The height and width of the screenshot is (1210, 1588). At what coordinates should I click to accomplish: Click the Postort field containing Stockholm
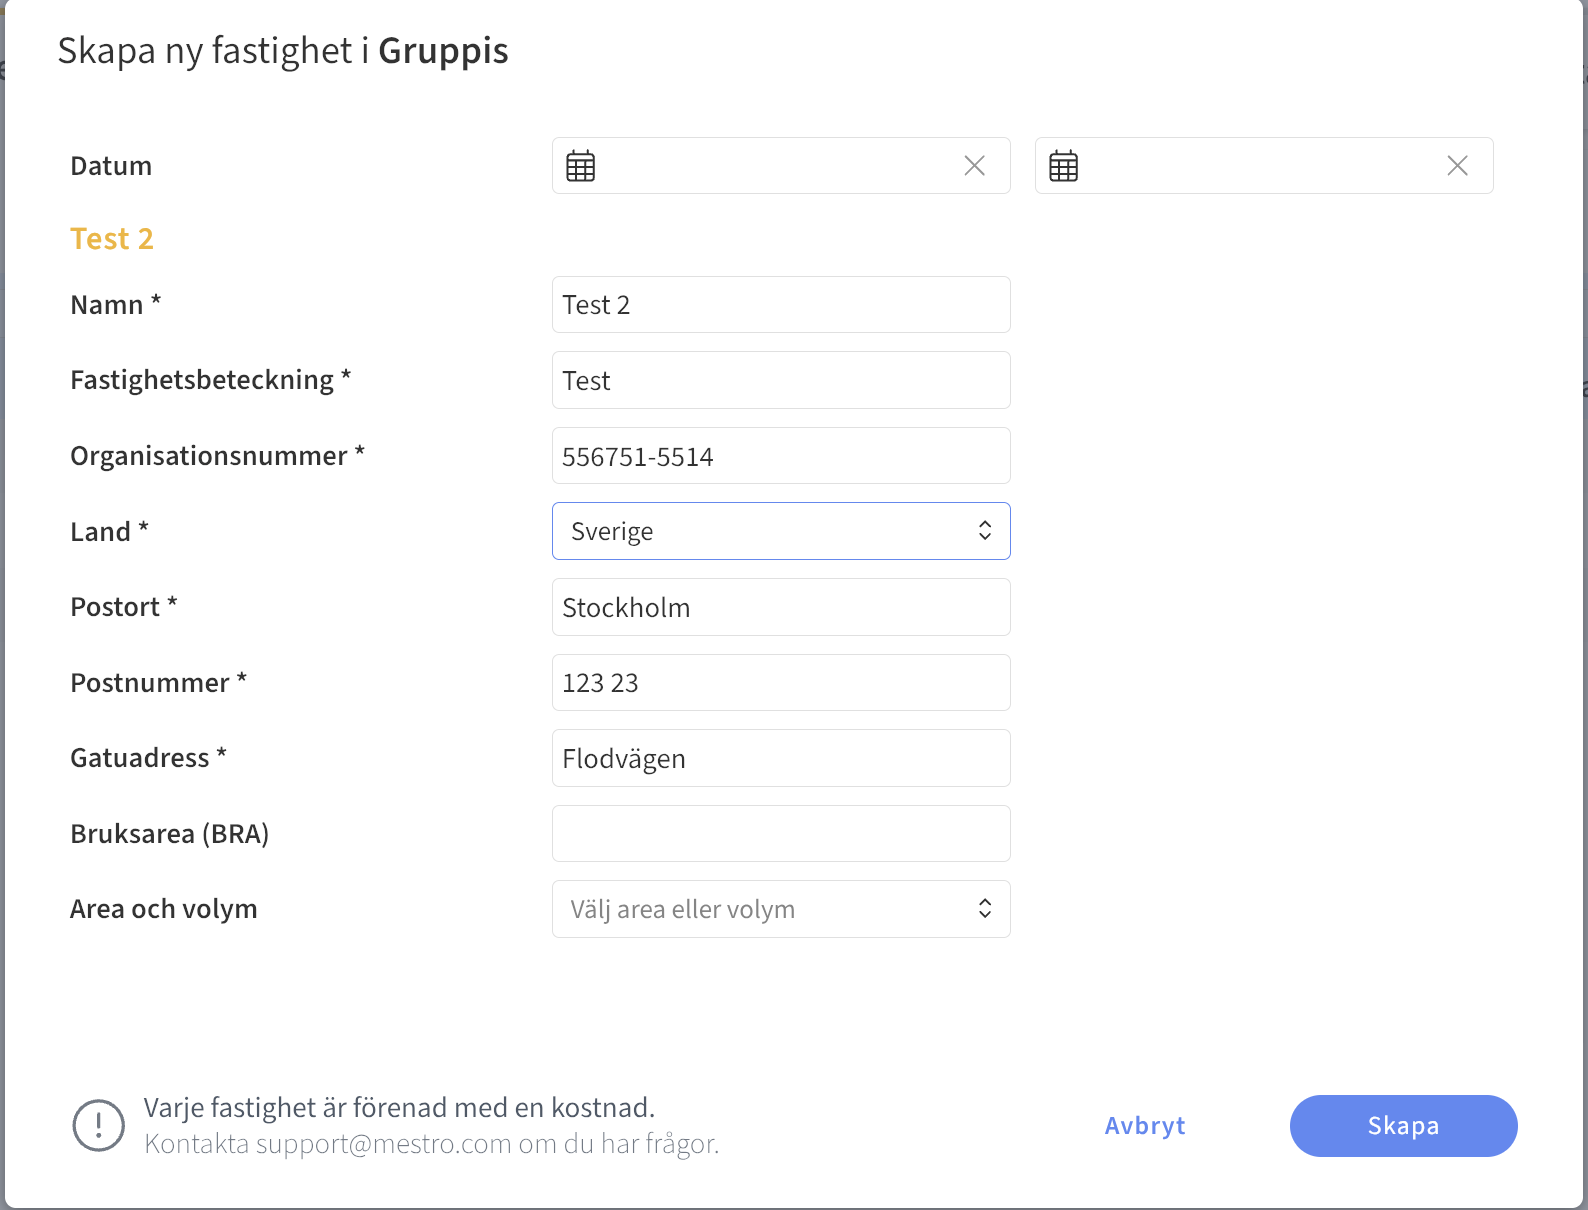click(781, 607)
